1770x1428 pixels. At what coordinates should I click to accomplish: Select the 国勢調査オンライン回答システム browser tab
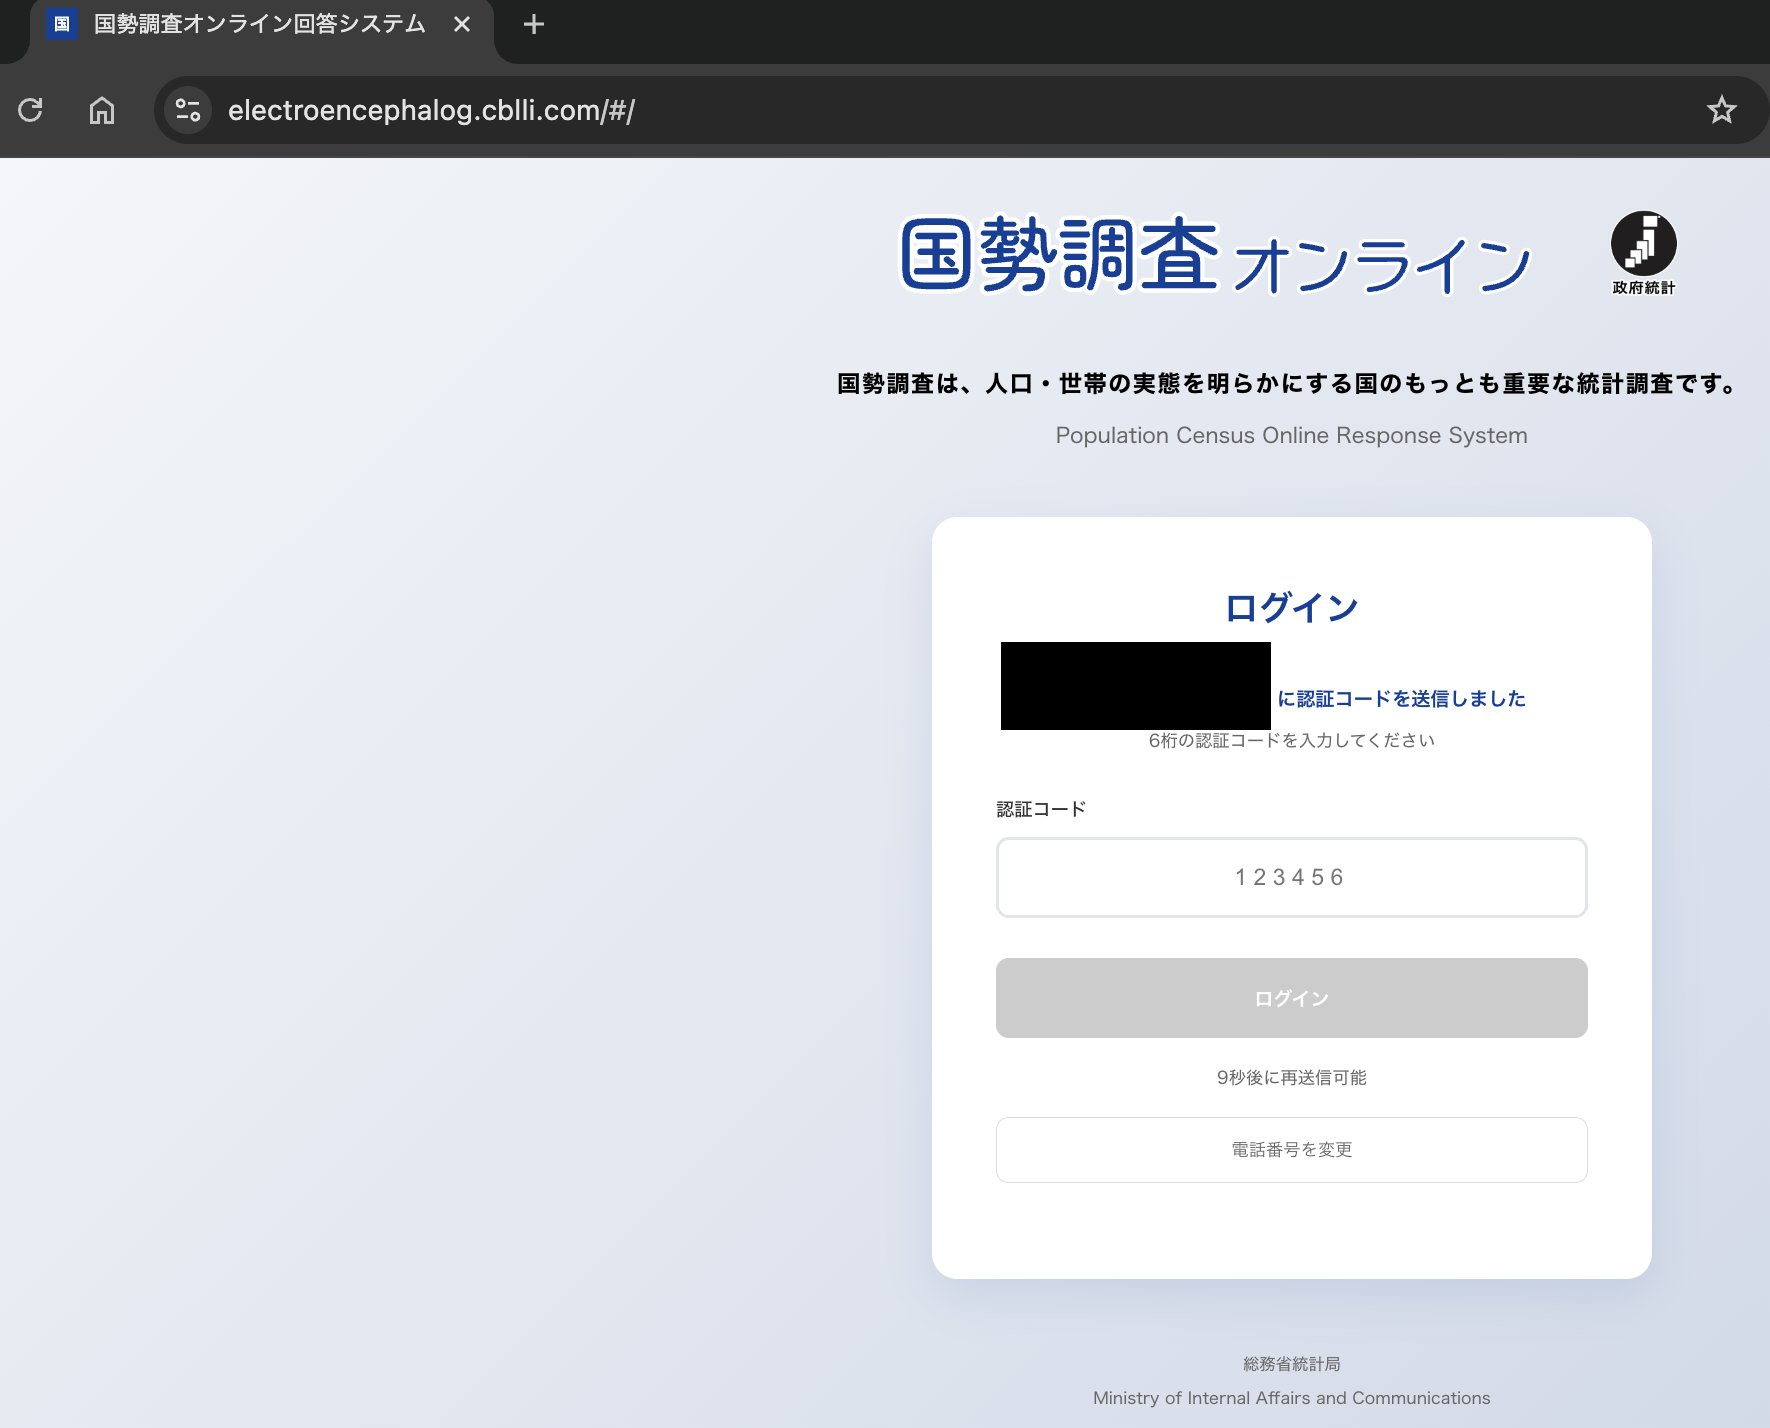pos(260,24)
